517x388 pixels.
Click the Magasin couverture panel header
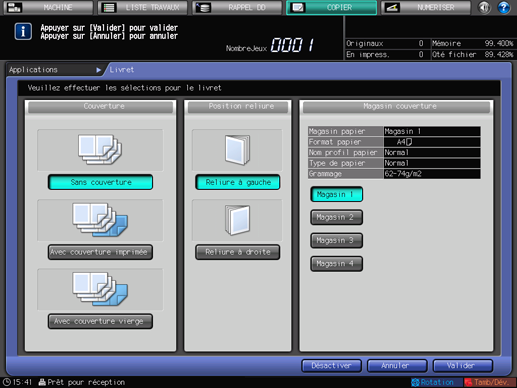click(396, 106)
